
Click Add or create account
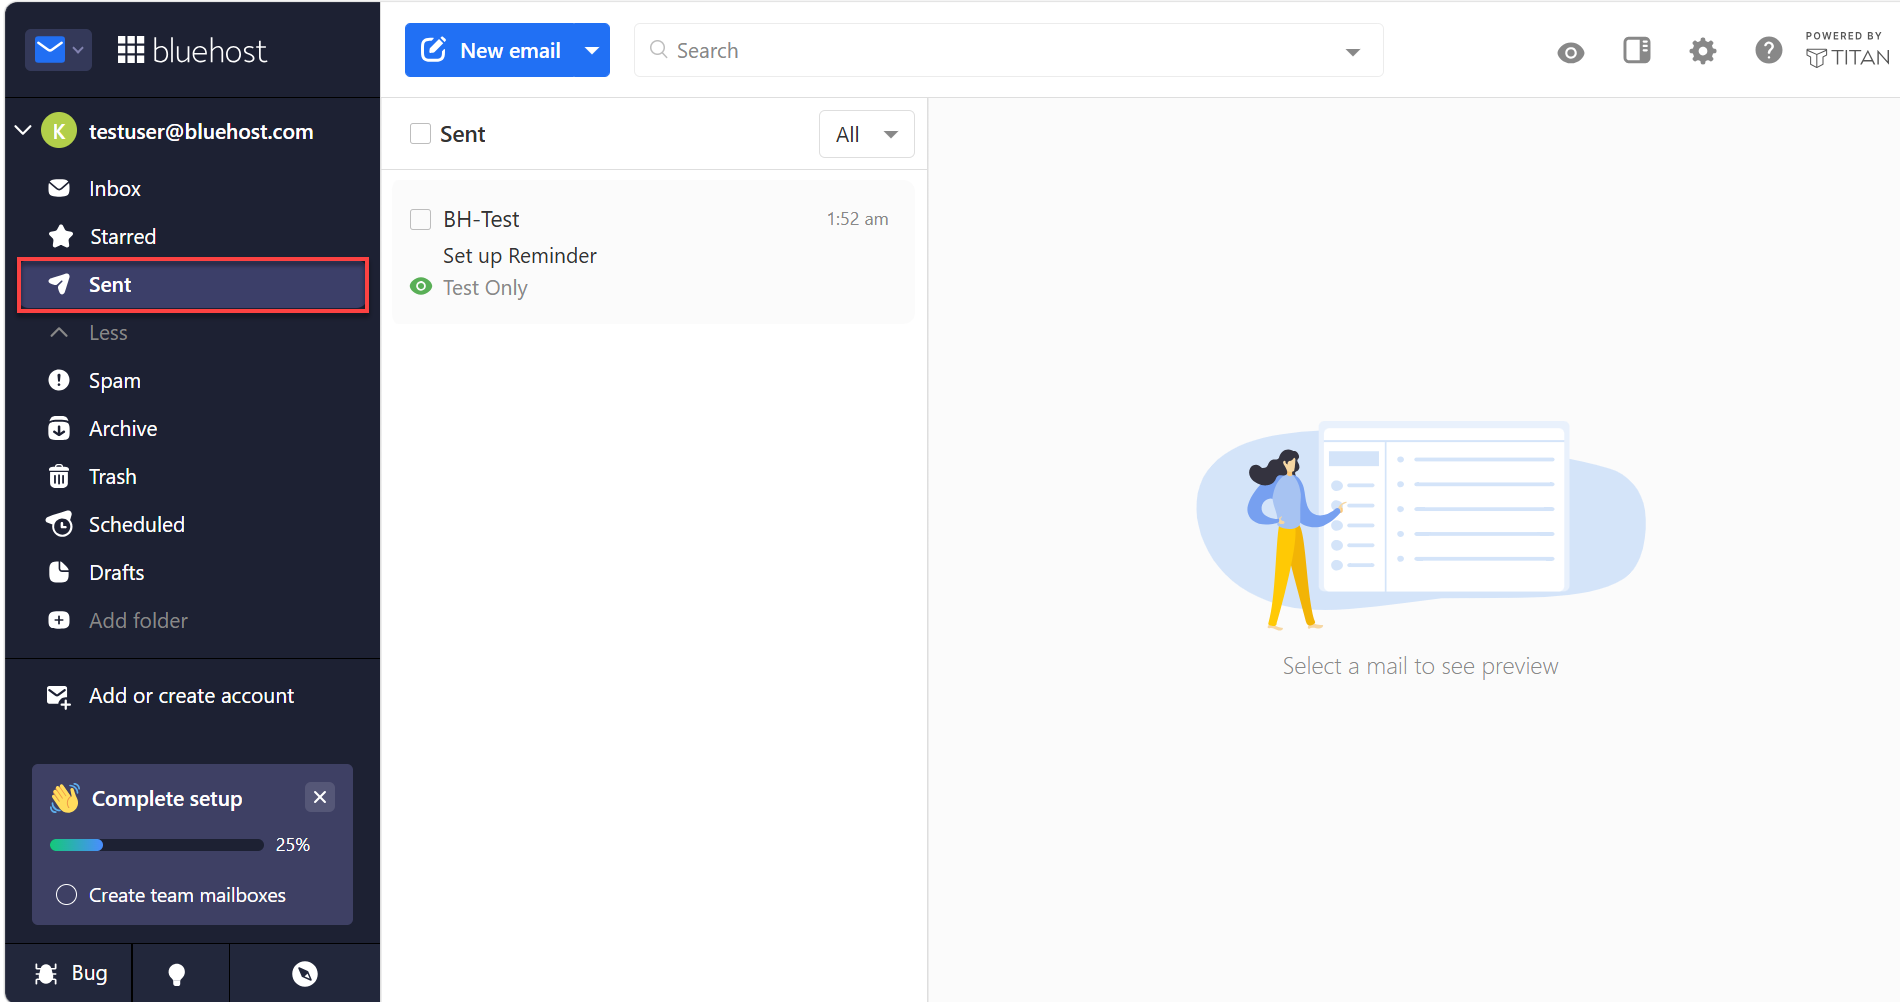(x=171, y=696)
